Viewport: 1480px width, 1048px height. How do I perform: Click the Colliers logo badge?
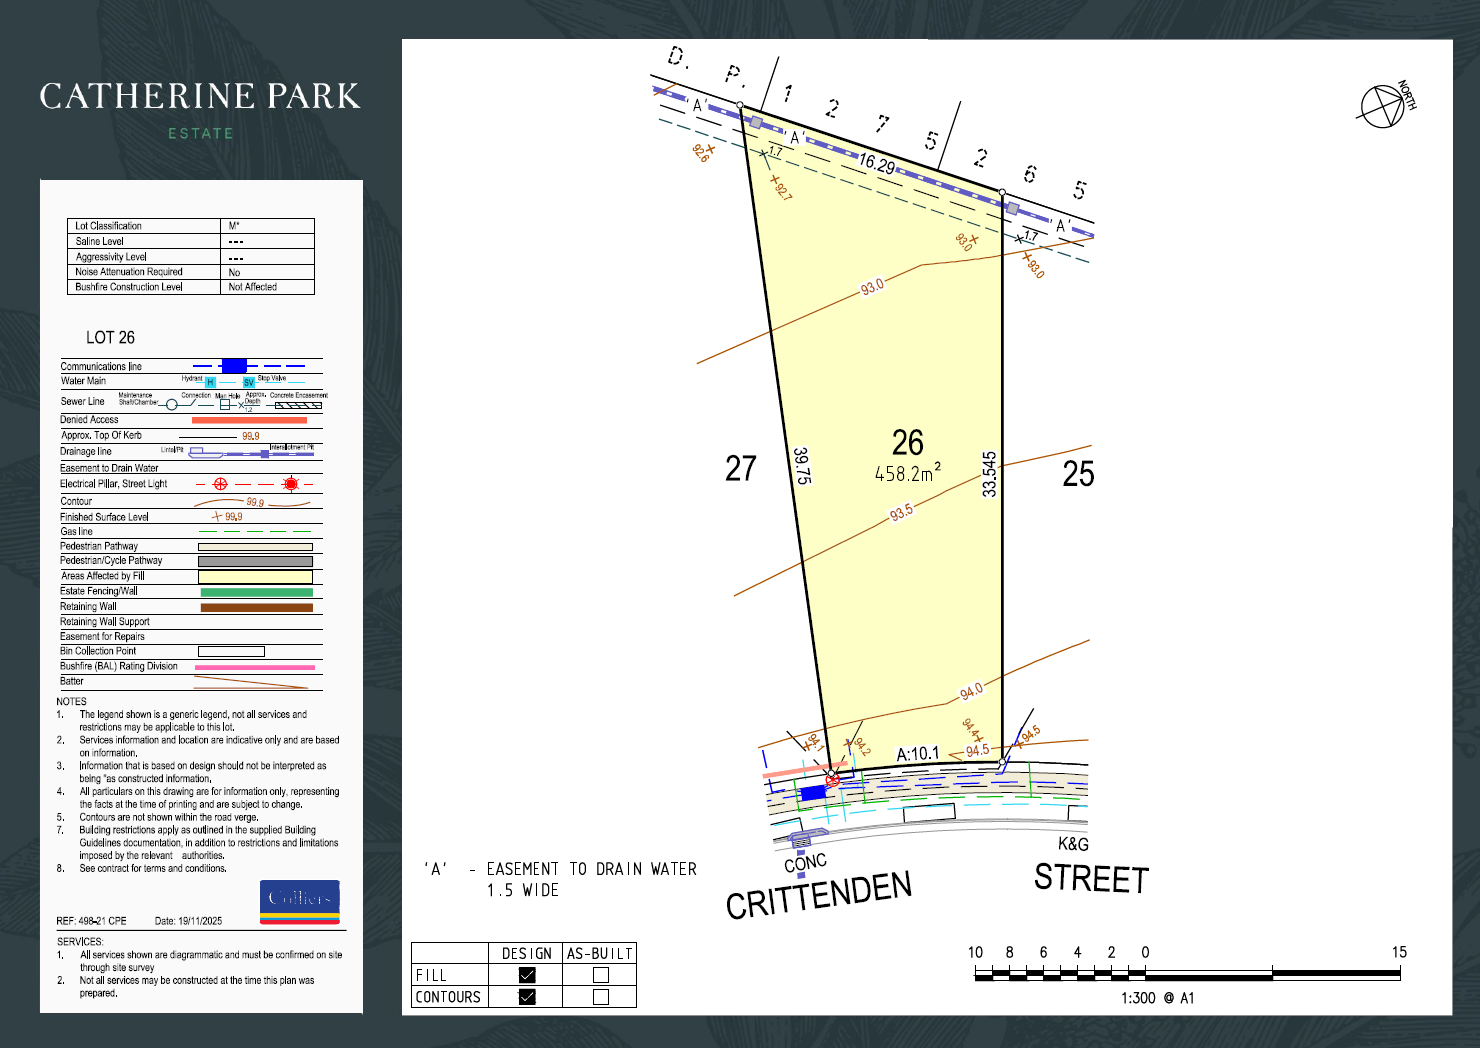299,901
